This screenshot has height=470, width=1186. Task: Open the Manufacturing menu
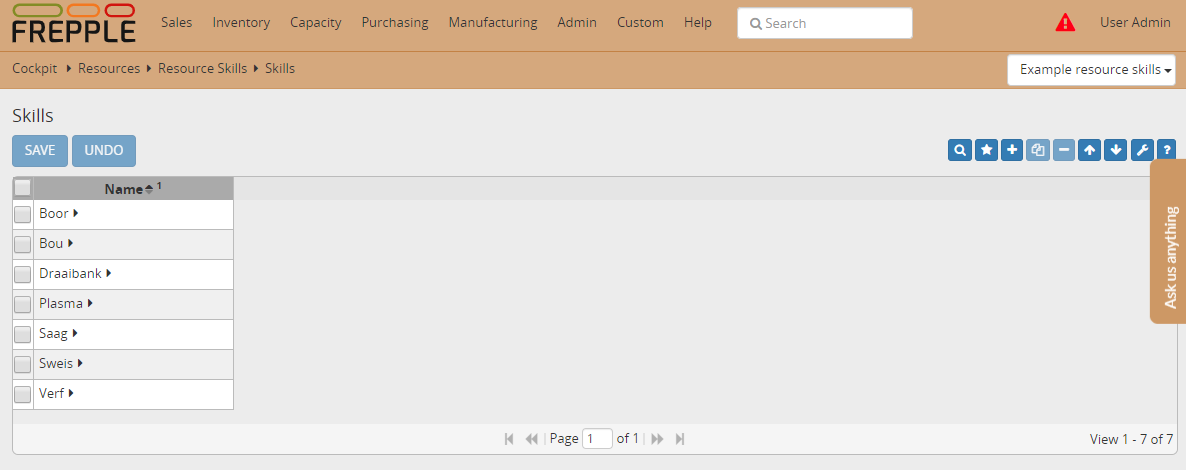pos(492,22)
